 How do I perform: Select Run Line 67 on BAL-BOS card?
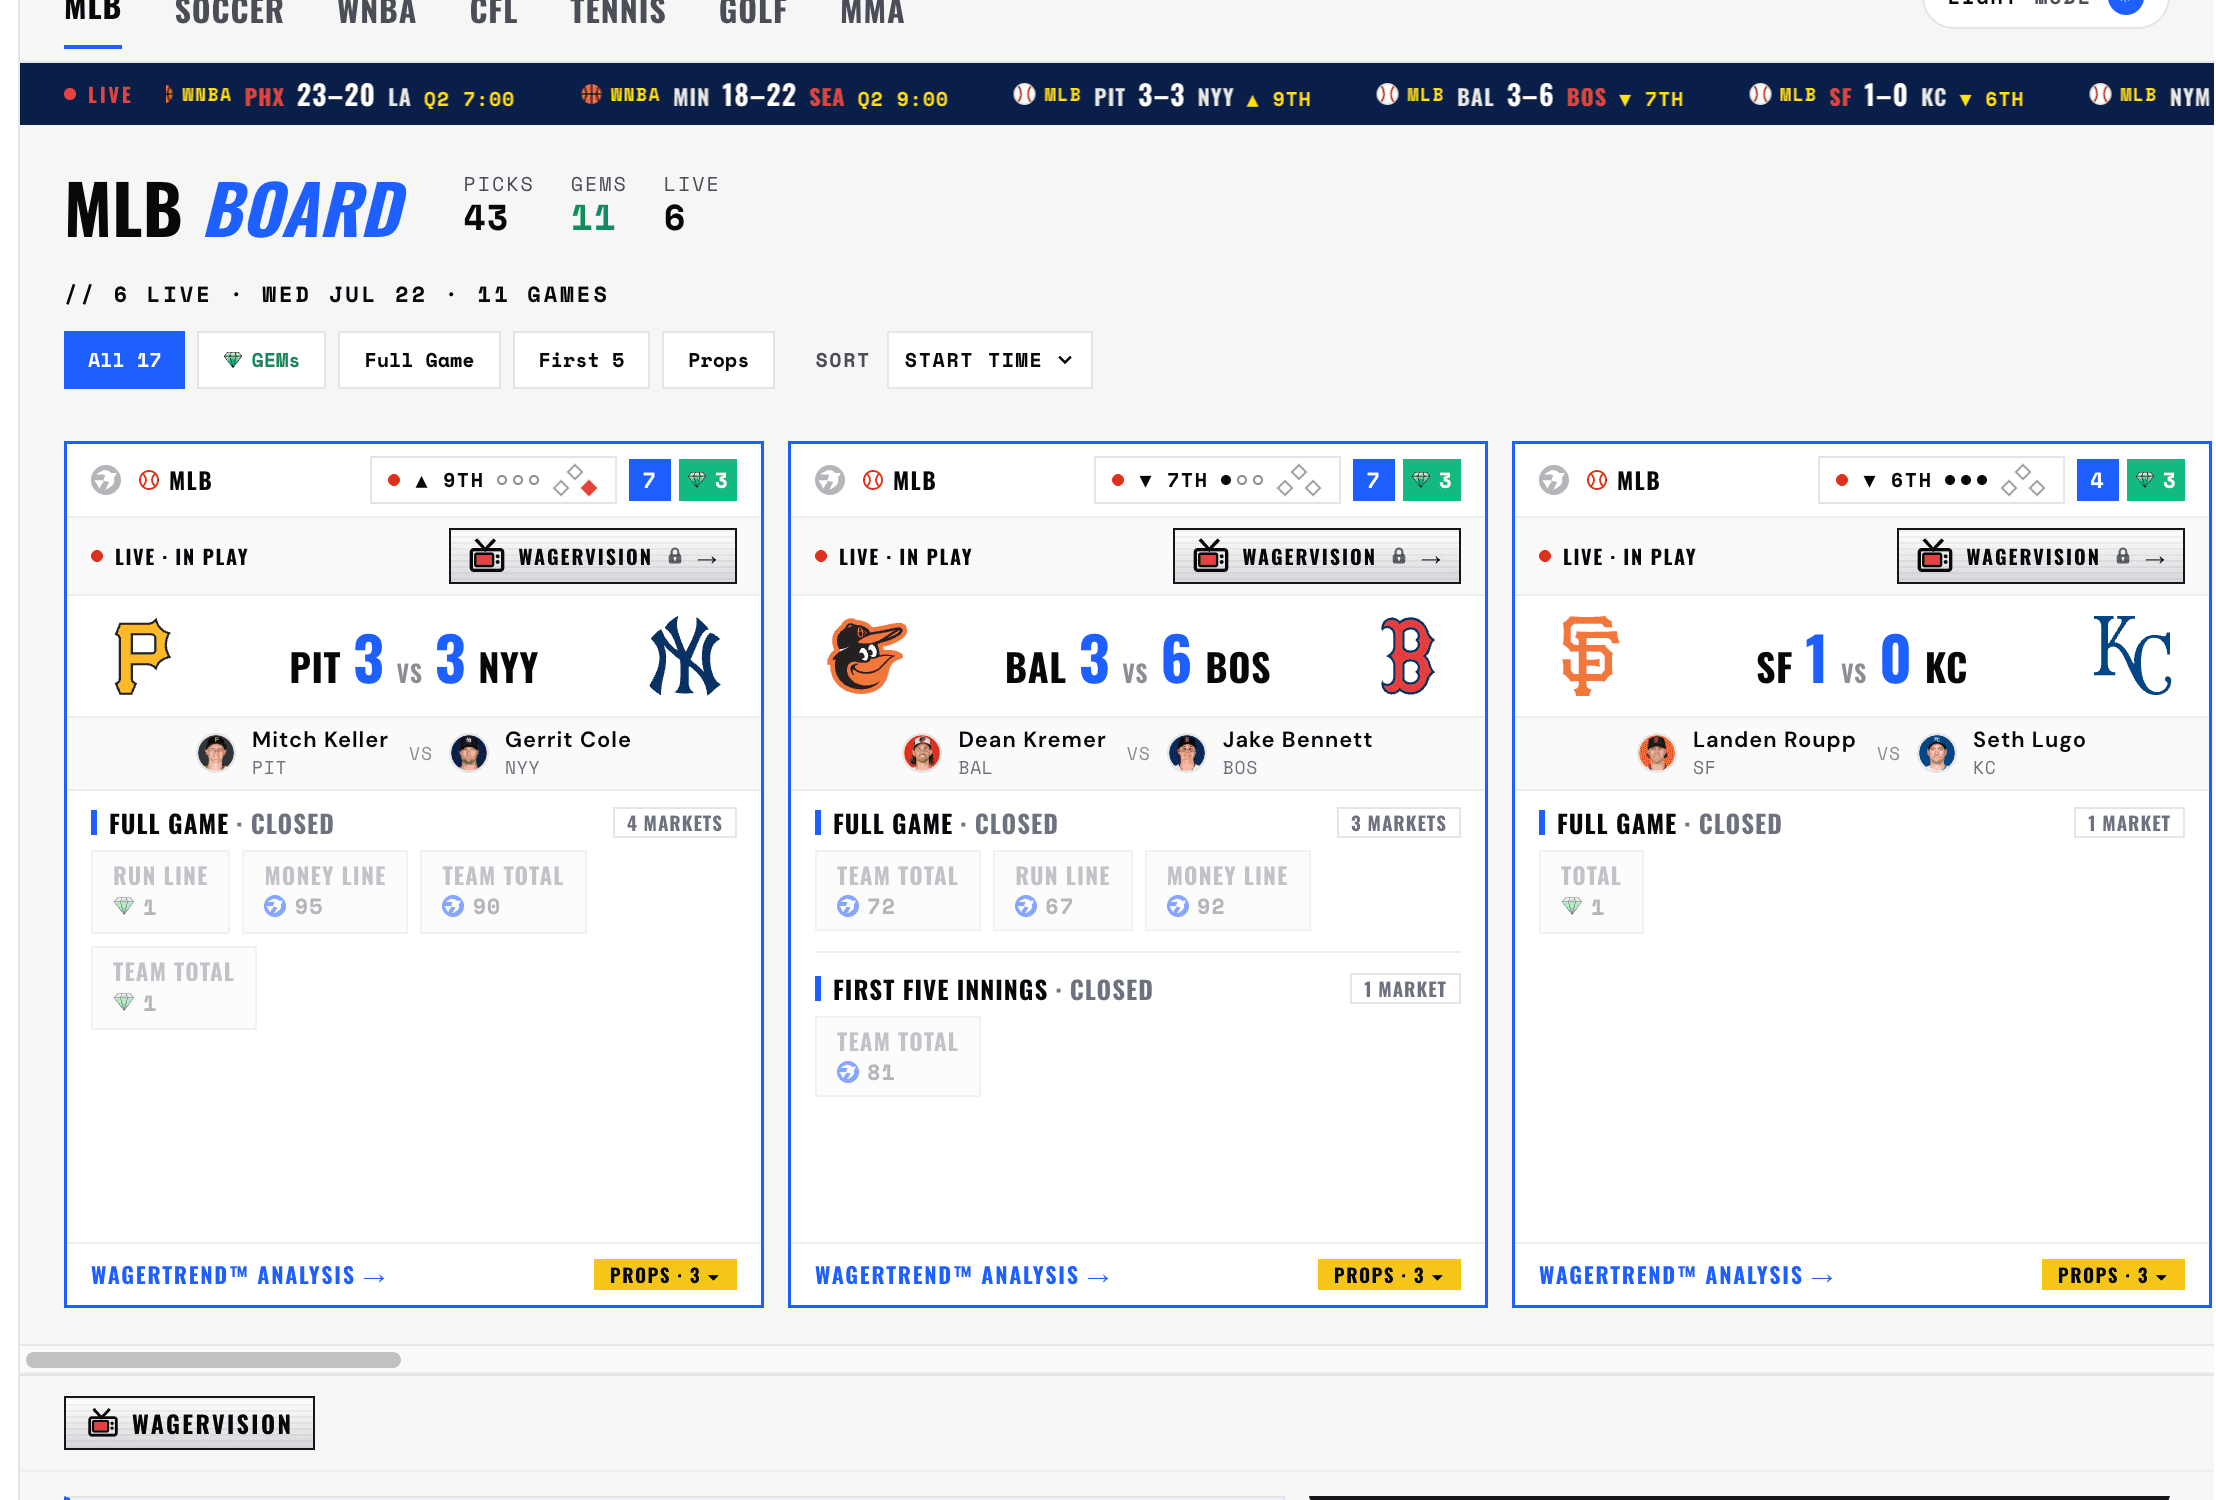click(x=1062, y=890)
